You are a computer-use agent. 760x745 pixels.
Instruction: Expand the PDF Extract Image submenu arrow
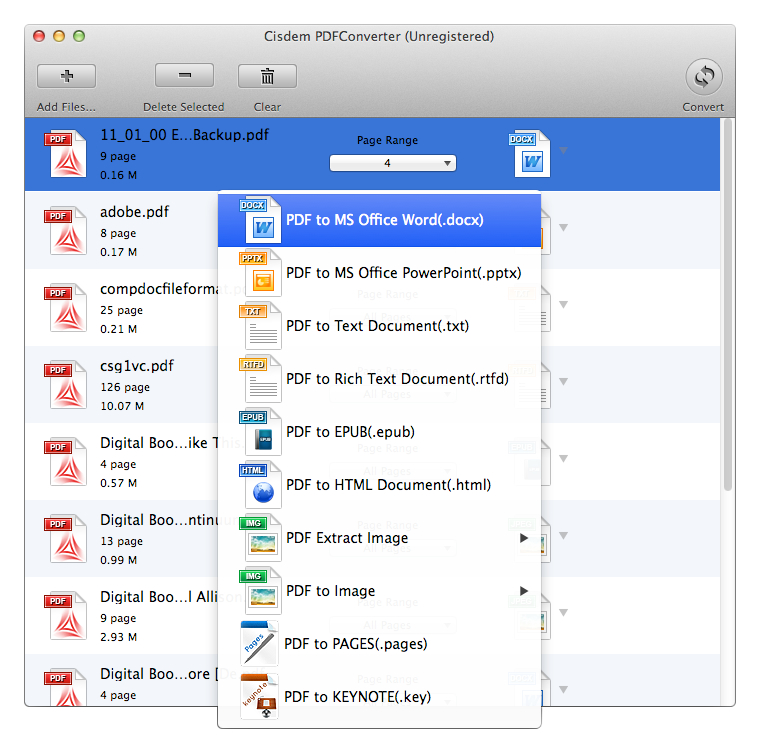(x=523, y=538)
